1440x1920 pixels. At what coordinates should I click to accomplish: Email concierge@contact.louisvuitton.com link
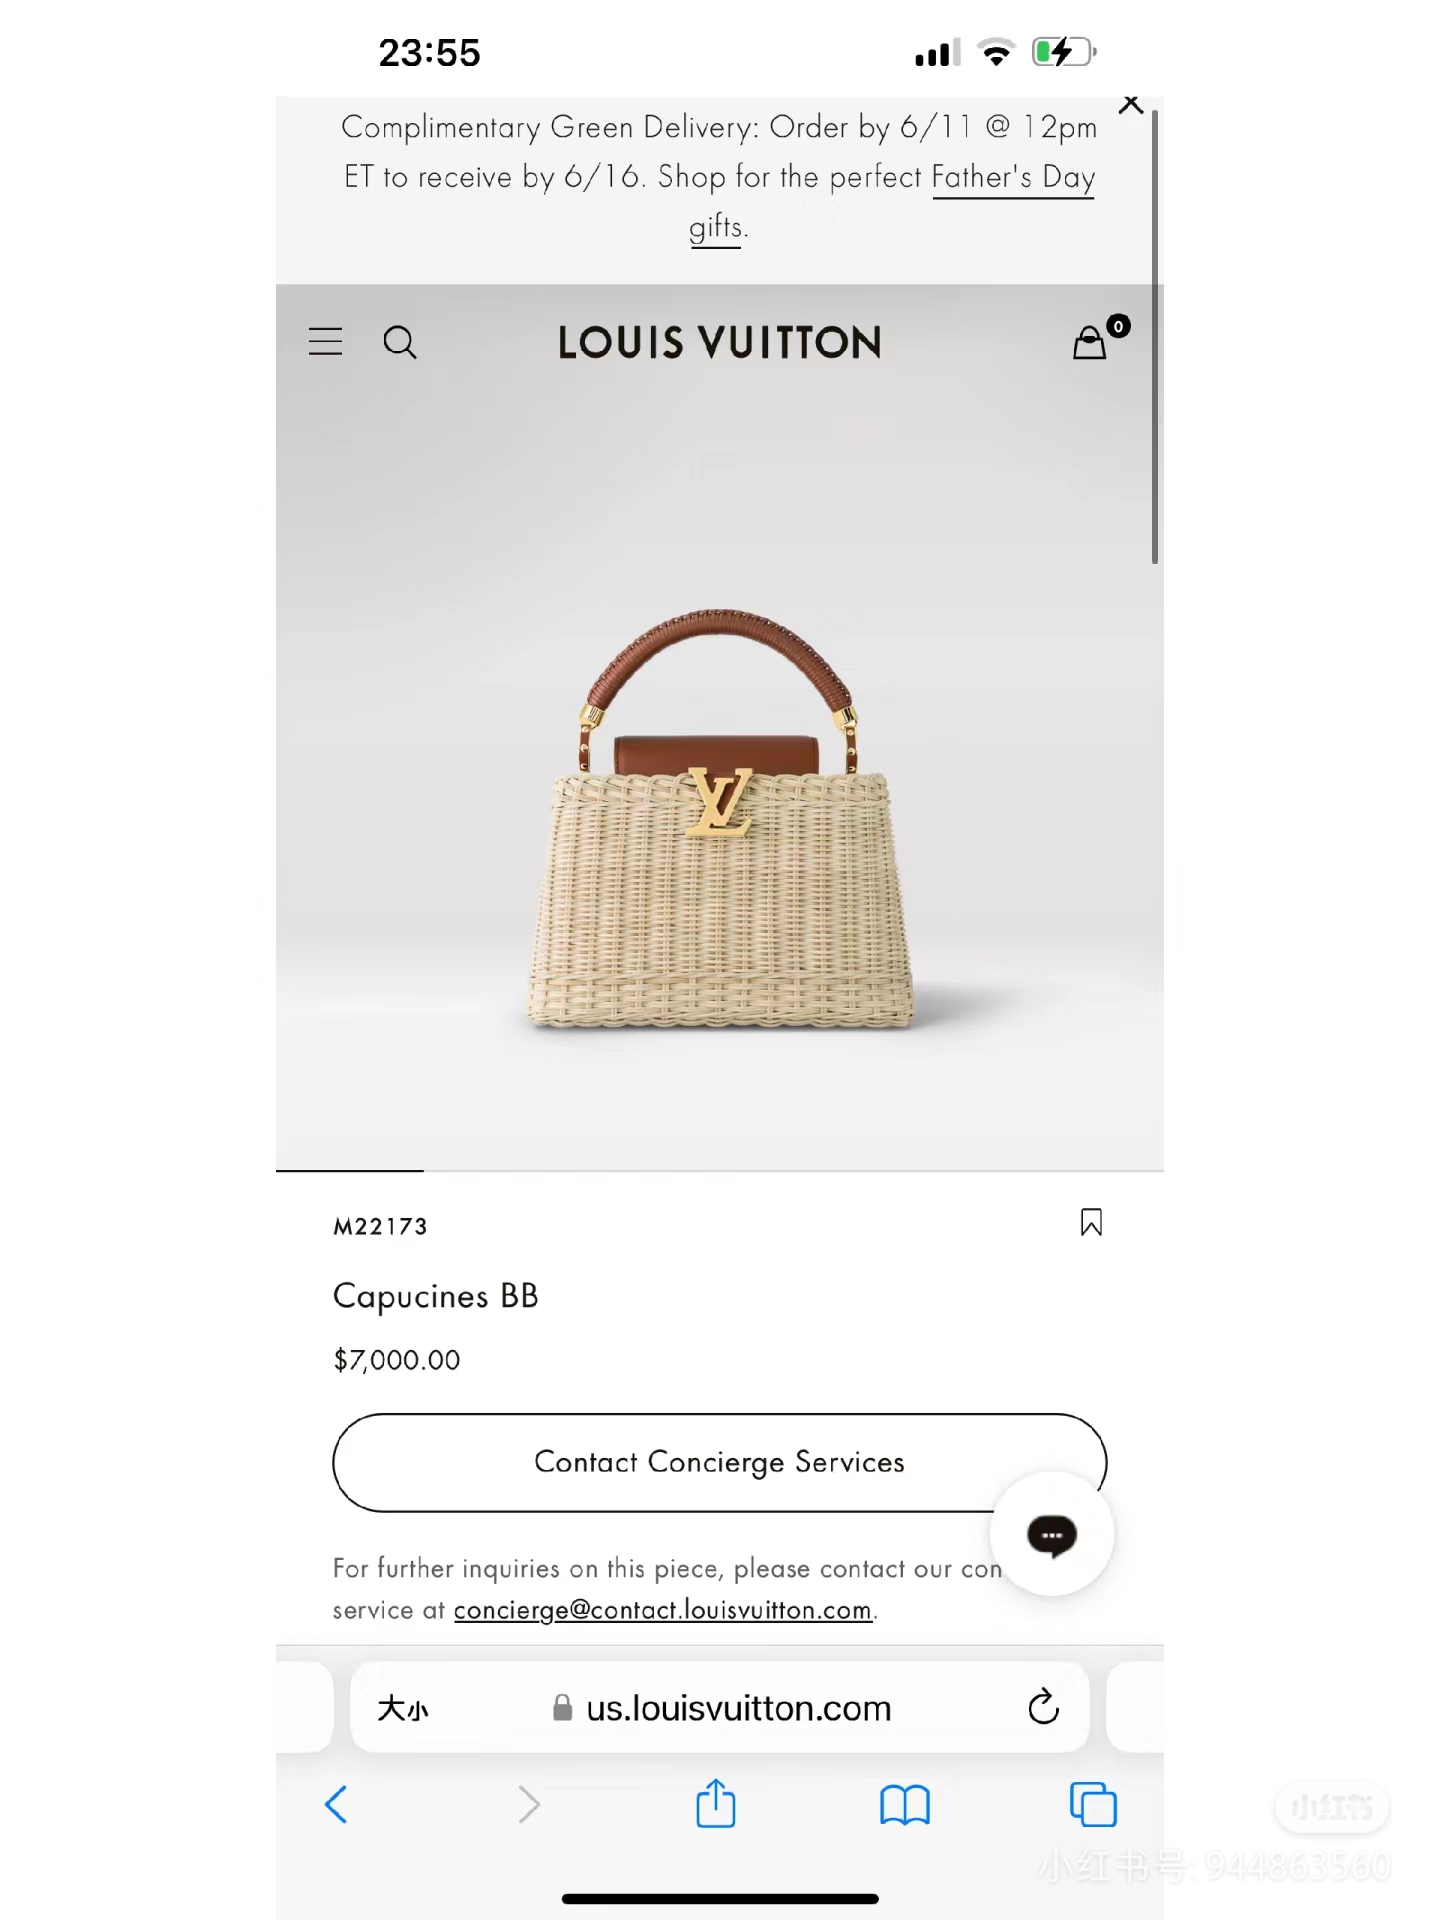click(x=663, y=1610)
